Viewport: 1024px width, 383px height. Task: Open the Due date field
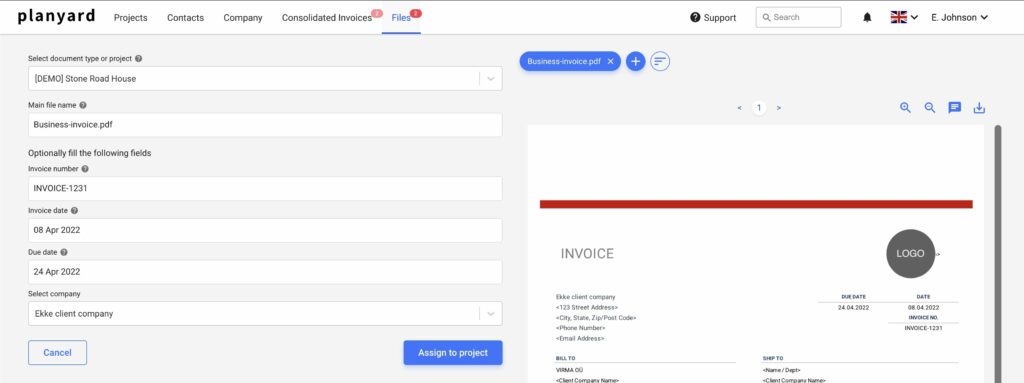(265, 272)
